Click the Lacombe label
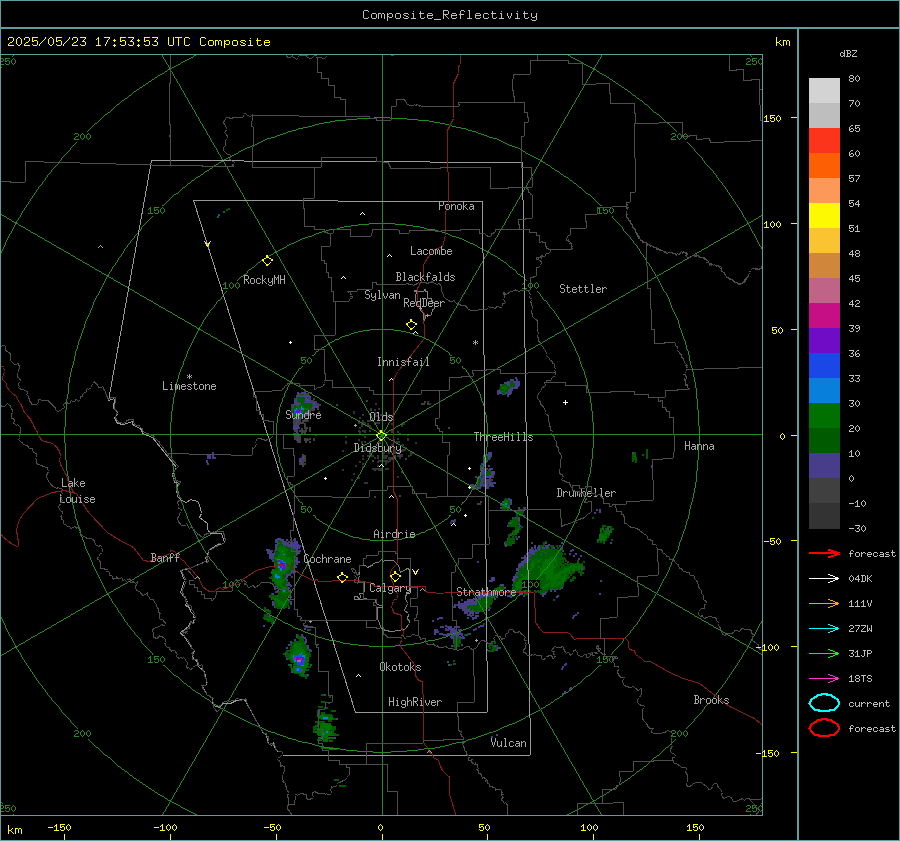Viewport: 900px width, 841px height. pyautogui.click(x=431, y=251)
